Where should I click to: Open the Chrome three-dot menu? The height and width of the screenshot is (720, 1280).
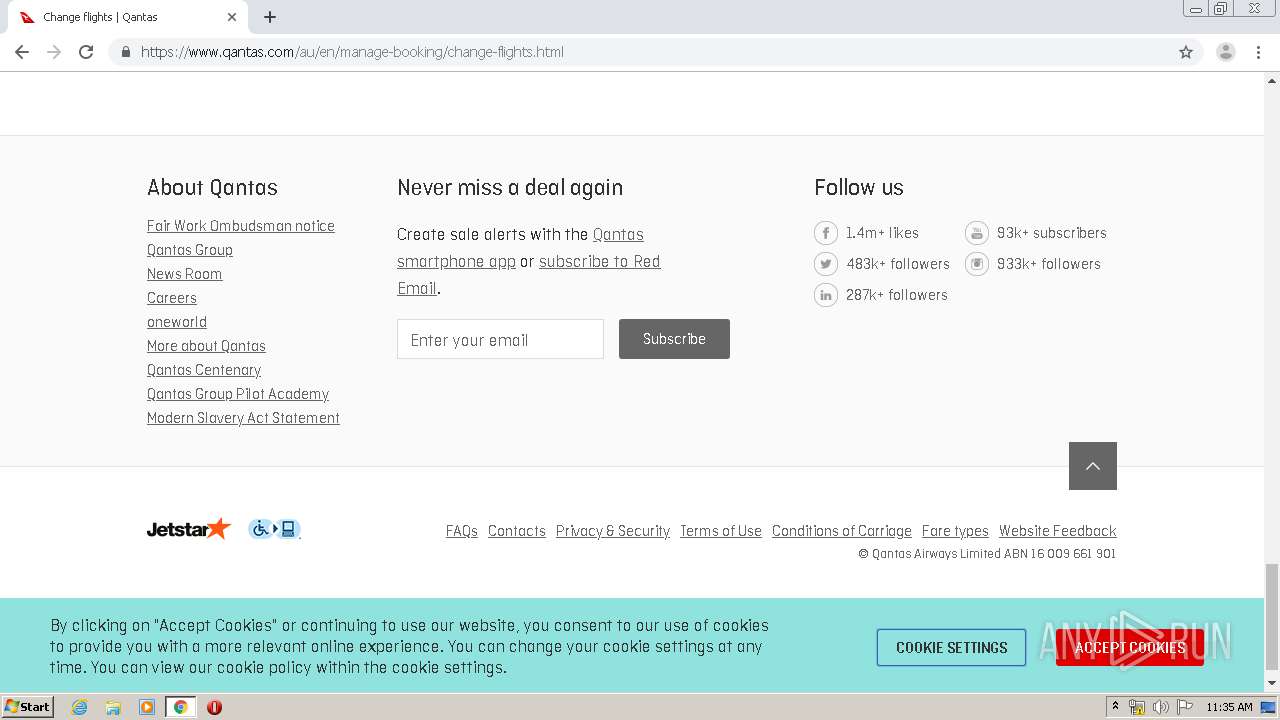click(1258, 52)
